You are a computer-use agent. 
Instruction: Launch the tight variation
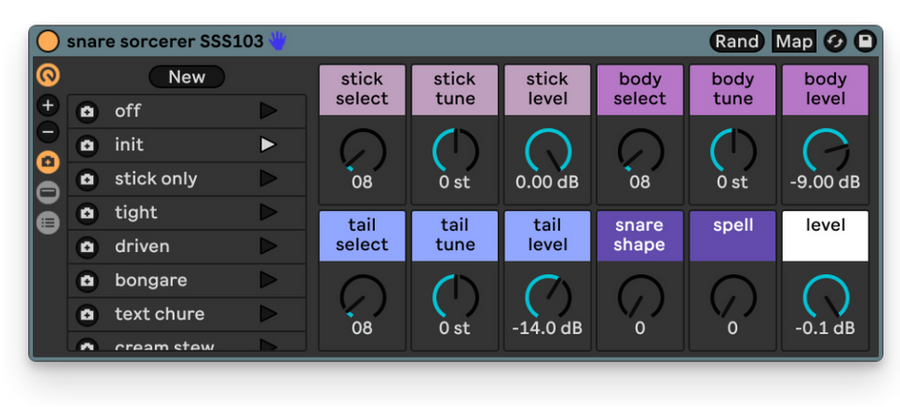pyautogui.click(x=268, y=212)
